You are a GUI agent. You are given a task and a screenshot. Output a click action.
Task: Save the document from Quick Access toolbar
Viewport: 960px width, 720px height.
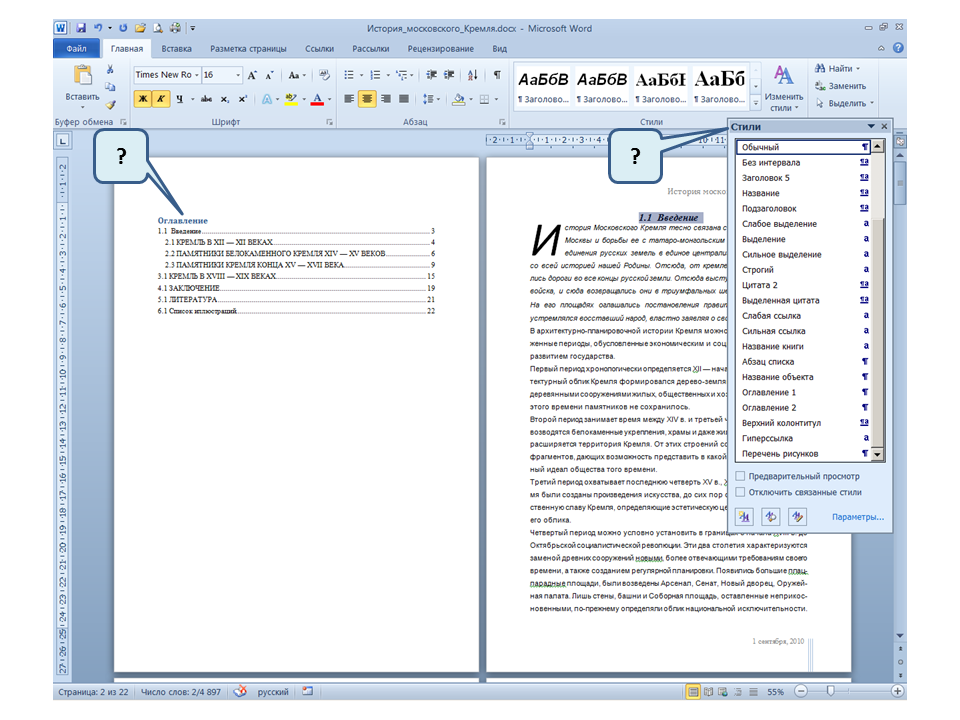81,28
